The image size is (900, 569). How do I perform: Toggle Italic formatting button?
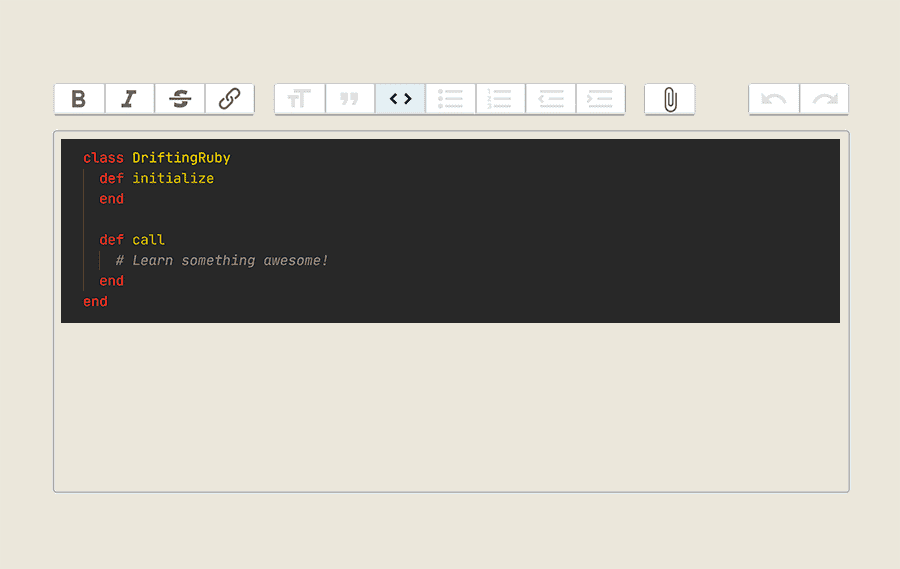click(x=130, y=99)
